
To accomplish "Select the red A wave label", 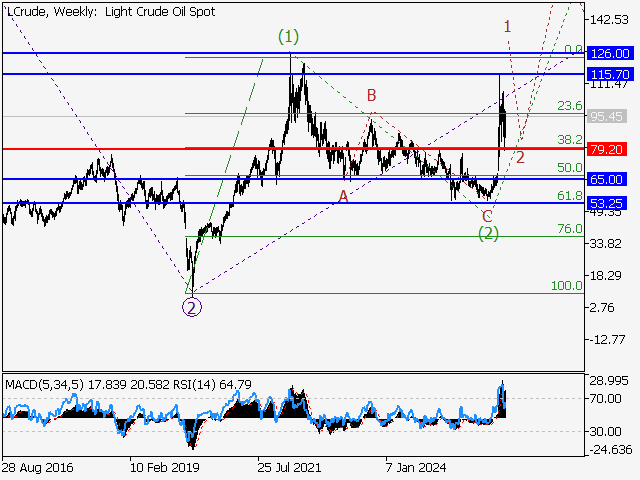I will (x=343, y=197).
